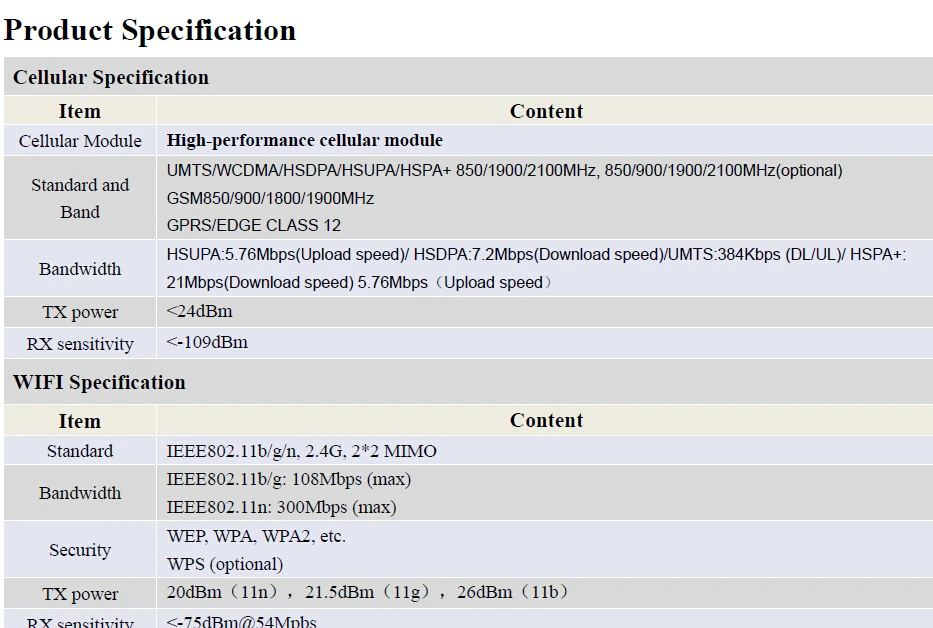Image resolution: width=933 pixels, height=628 pixels.
Task: Click the HSUPA 5.76Mbps upload speed line
Action: (536, 255)
